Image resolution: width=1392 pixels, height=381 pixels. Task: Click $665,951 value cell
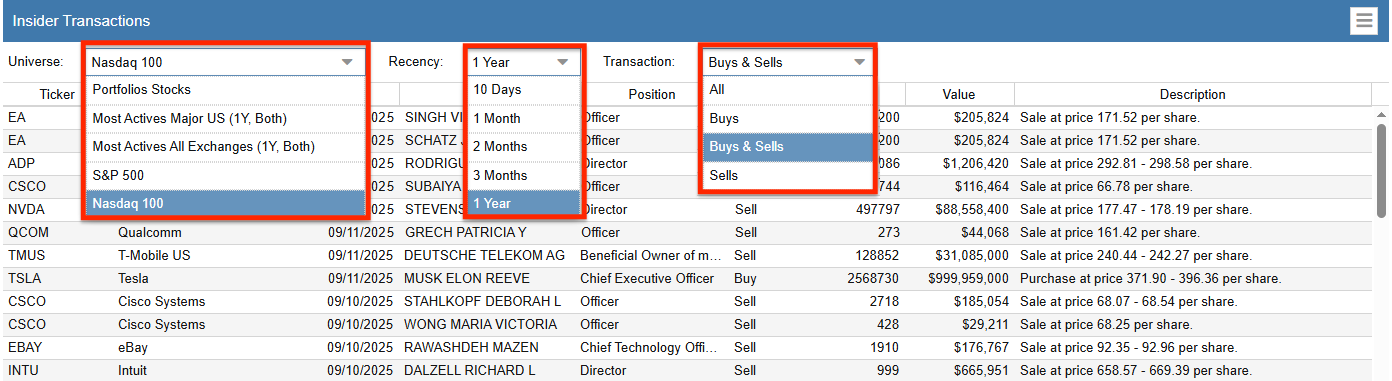(x=981, y=370)
